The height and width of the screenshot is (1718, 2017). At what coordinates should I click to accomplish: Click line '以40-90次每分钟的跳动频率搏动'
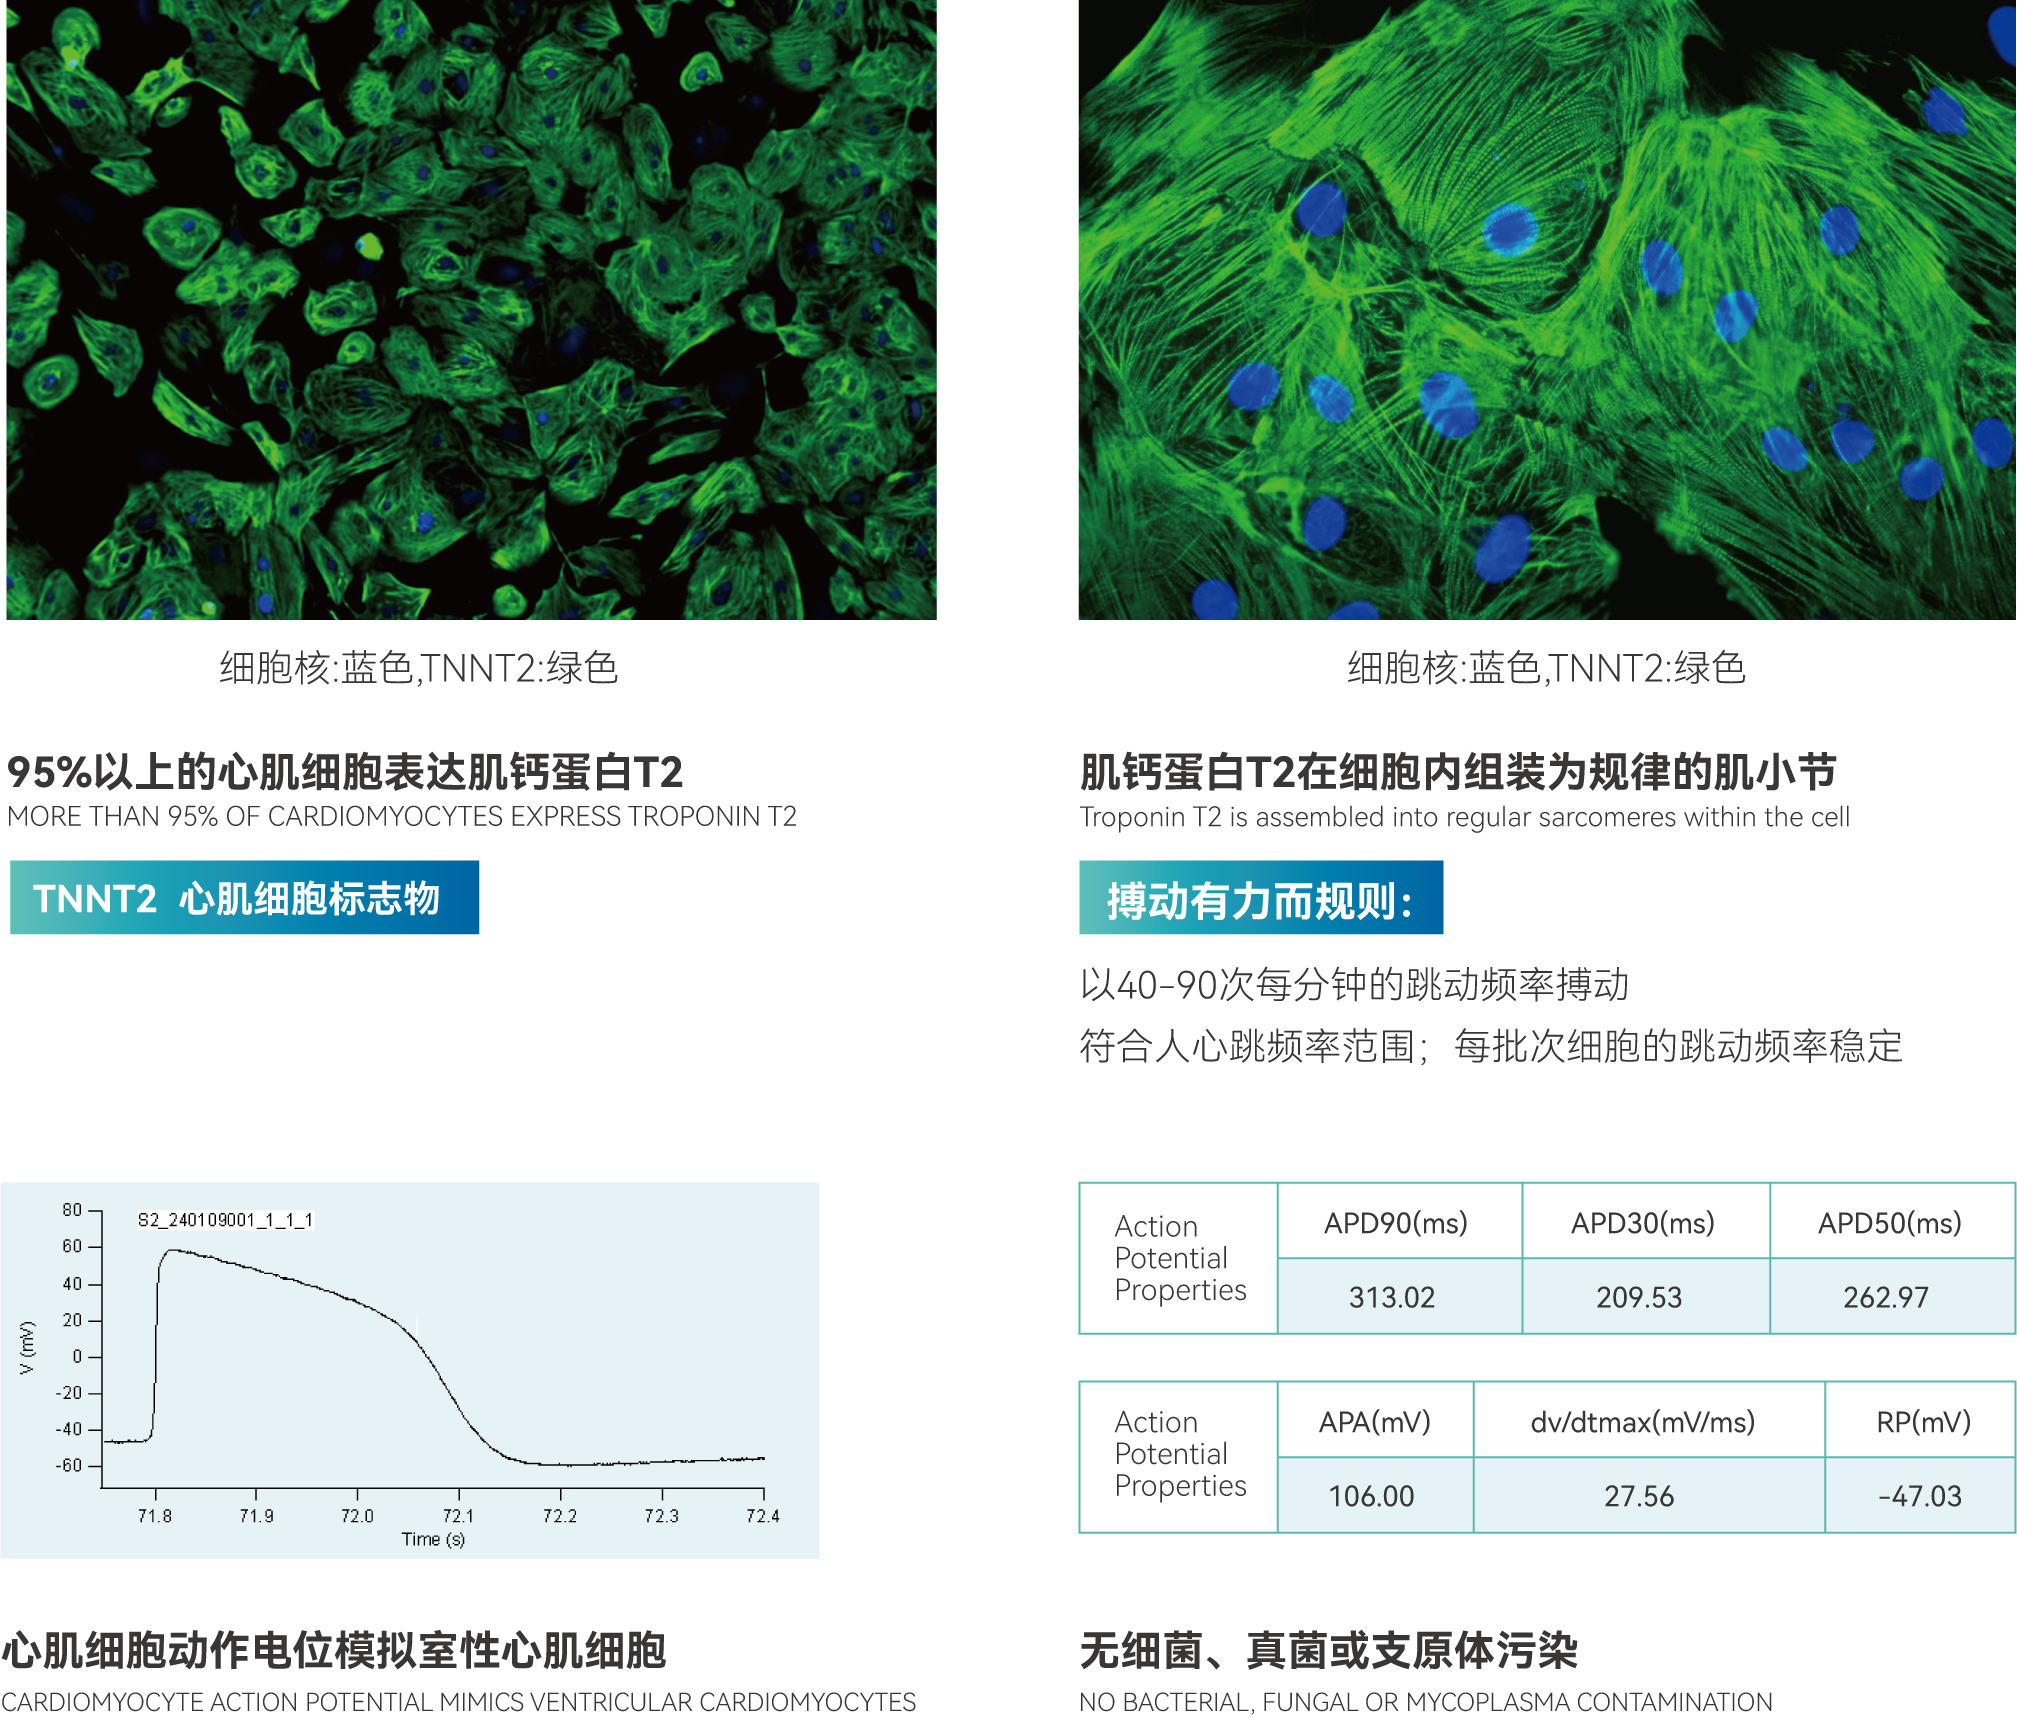coord(1354,985)
